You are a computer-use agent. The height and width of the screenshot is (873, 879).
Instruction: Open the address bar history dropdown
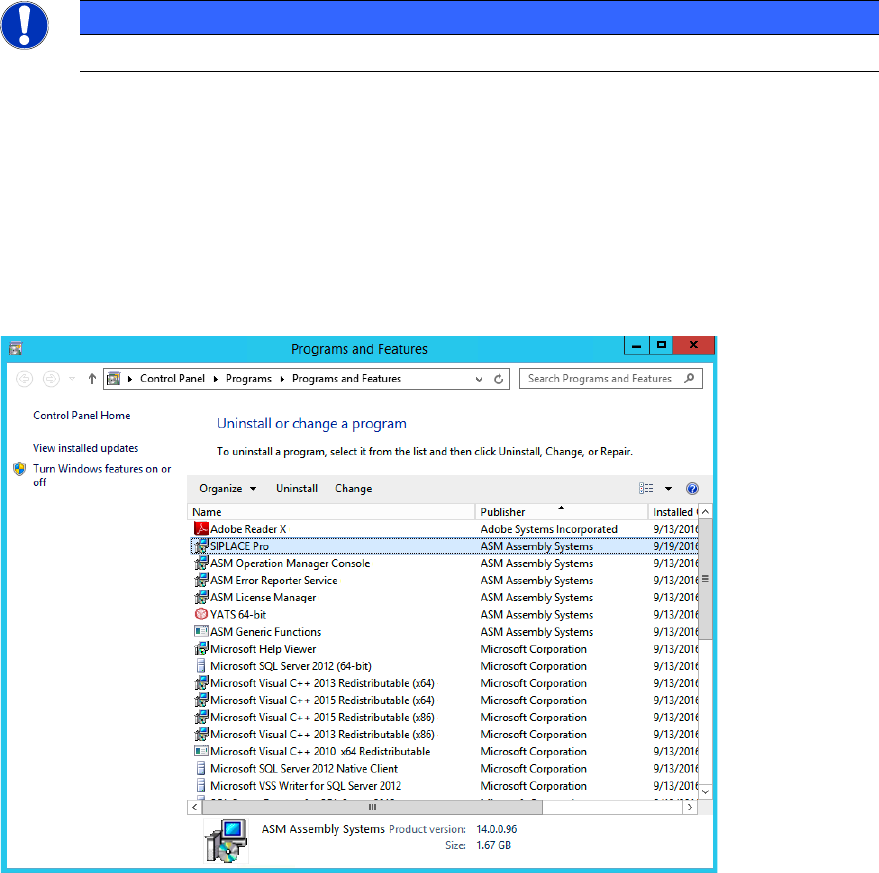point(479,379)
